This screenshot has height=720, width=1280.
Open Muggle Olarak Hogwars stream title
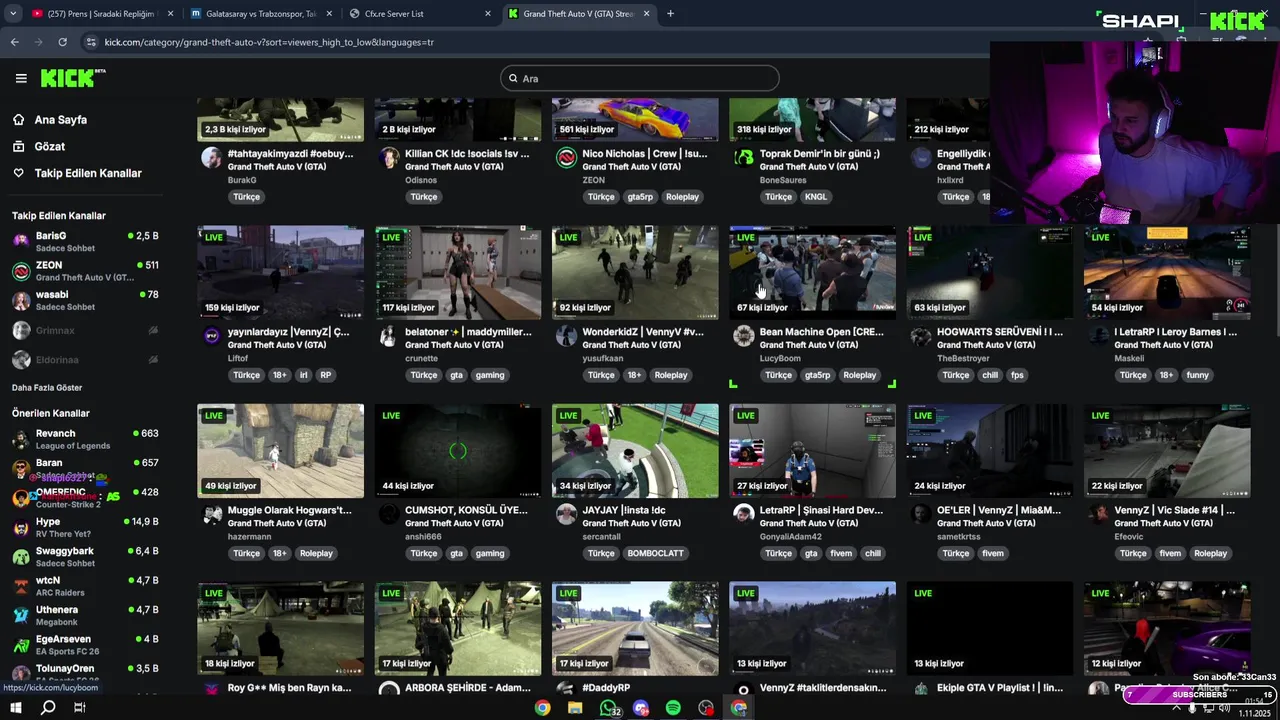click(290, 510)
